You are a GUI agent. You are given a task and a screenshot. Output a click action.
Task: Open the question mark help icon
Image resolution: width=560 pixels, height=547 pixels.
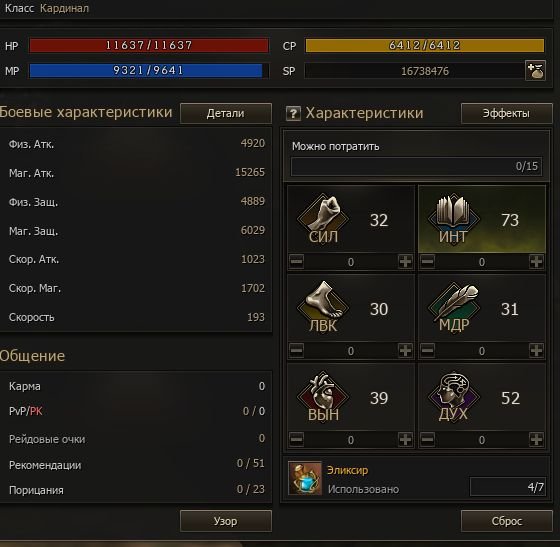pos(293,114)
